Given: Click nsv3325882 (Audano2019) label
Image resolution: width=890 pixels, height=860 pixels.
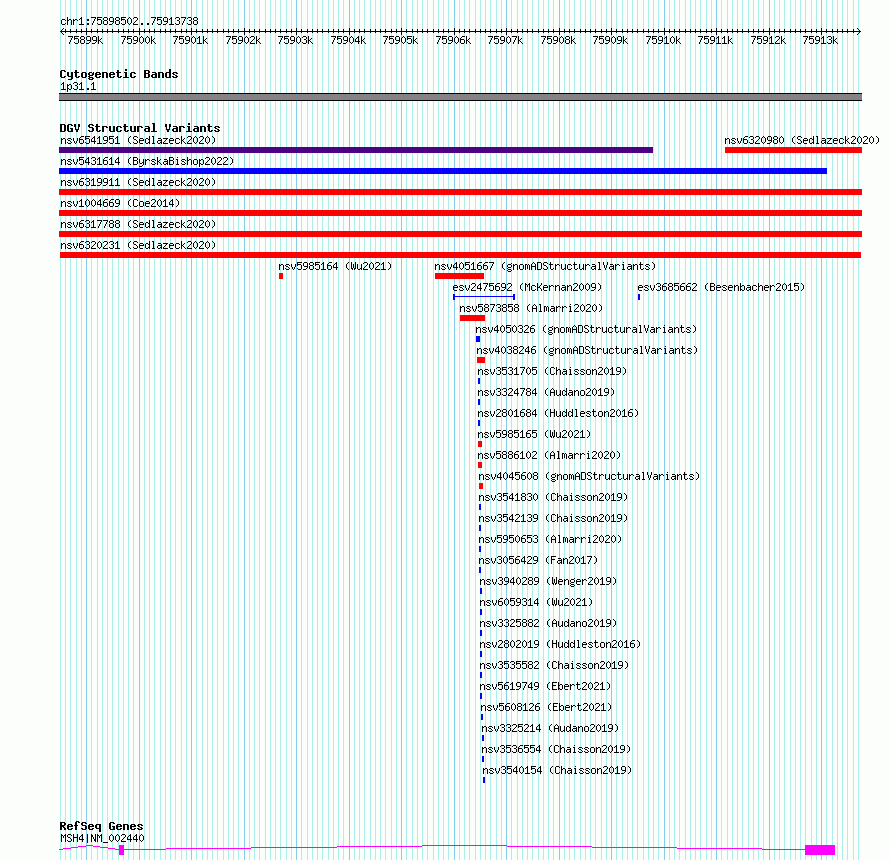Looking at the screenshot, I should 548,623.
